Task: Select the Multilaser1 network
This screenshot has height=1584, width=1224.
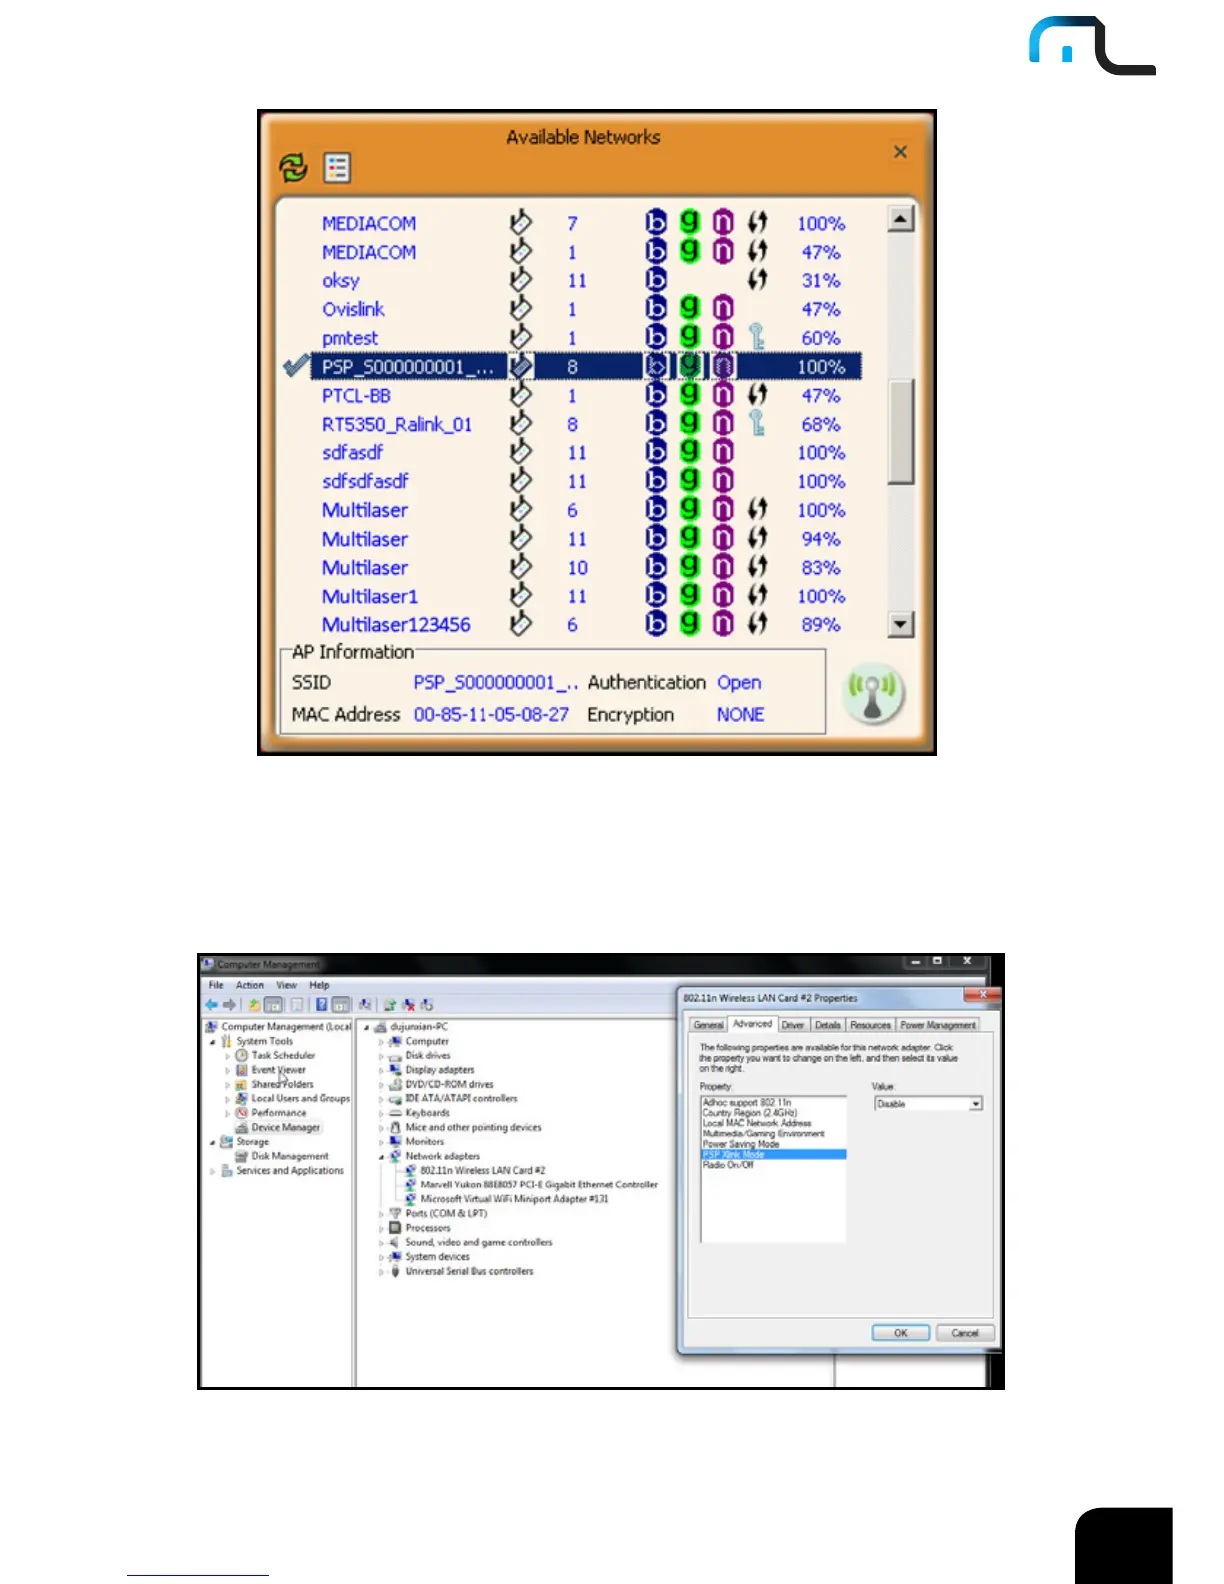Action: coord(583,596)
